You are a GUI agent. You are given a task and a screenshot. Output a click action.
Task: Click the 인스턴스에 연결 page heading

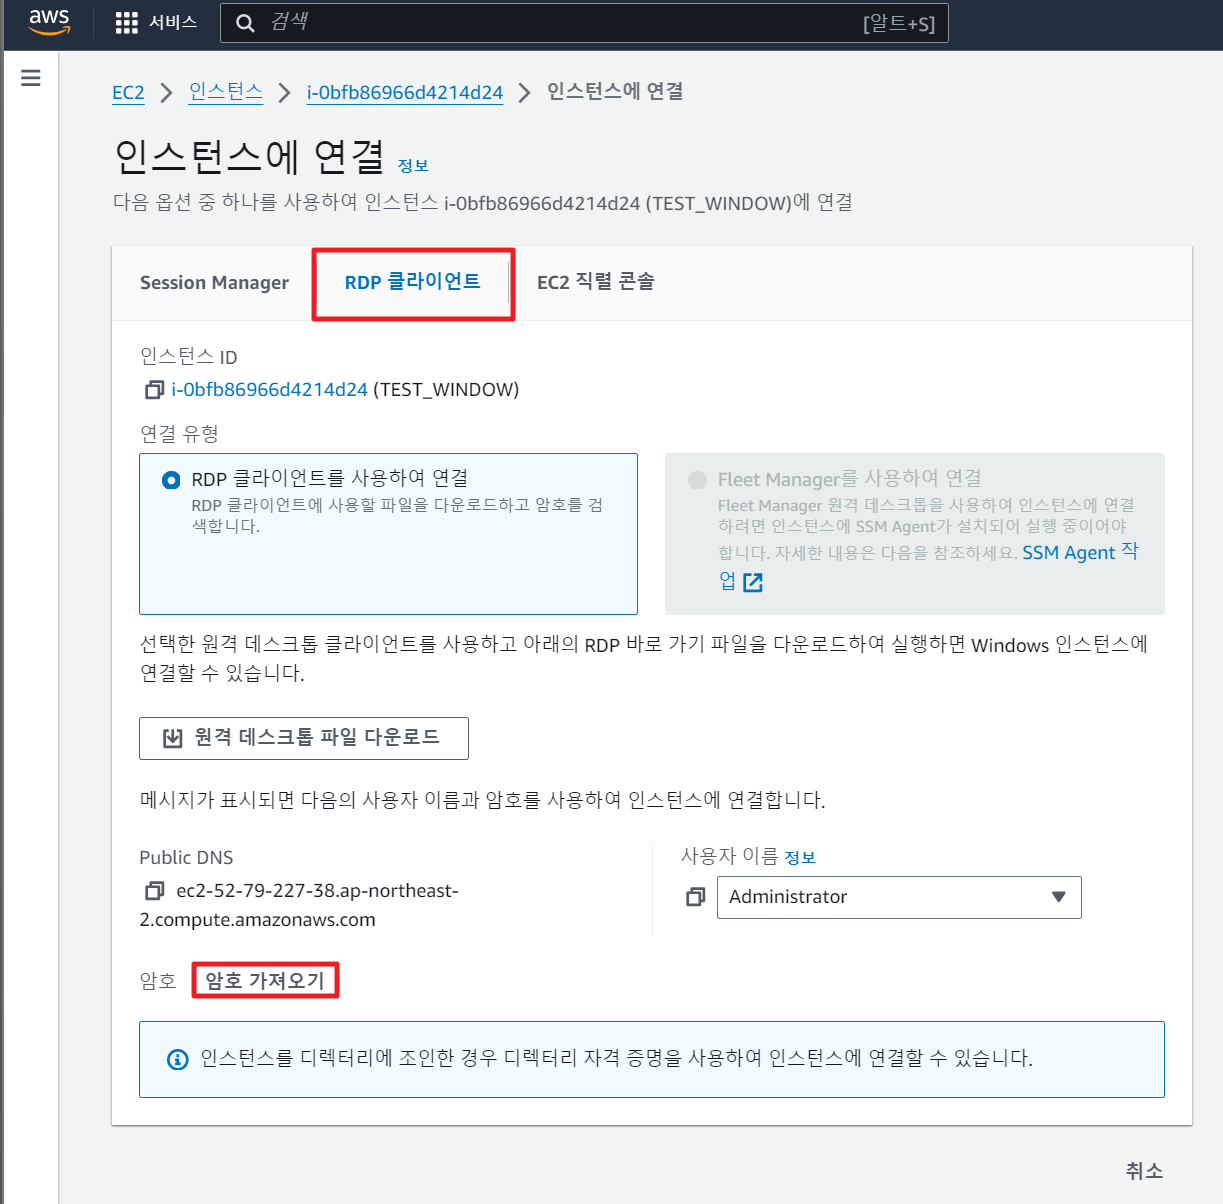250,156
